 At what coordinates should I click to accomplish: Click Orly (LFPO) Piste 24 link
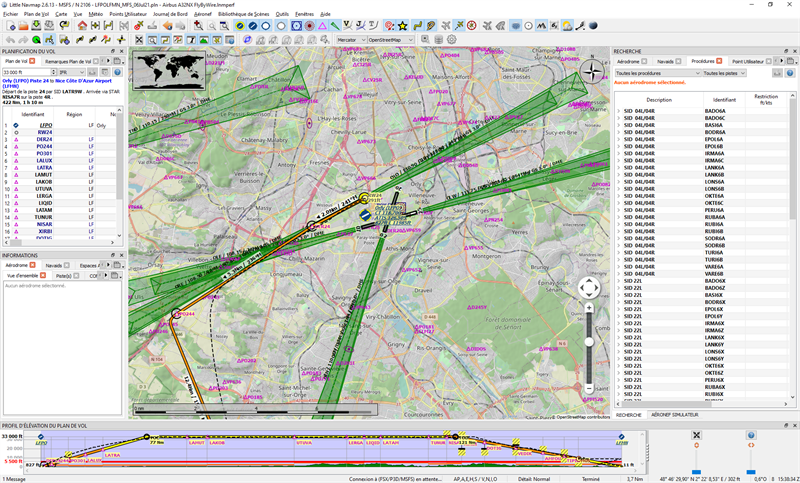tap(25, 81)
